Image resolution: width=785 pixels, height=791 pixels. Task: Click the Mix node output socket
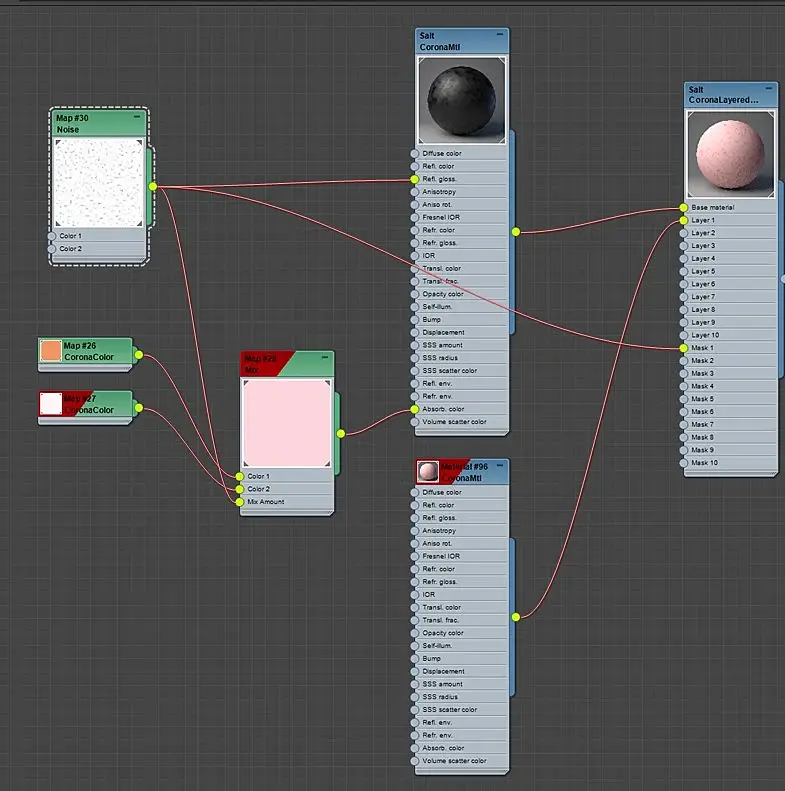(341, 433)
